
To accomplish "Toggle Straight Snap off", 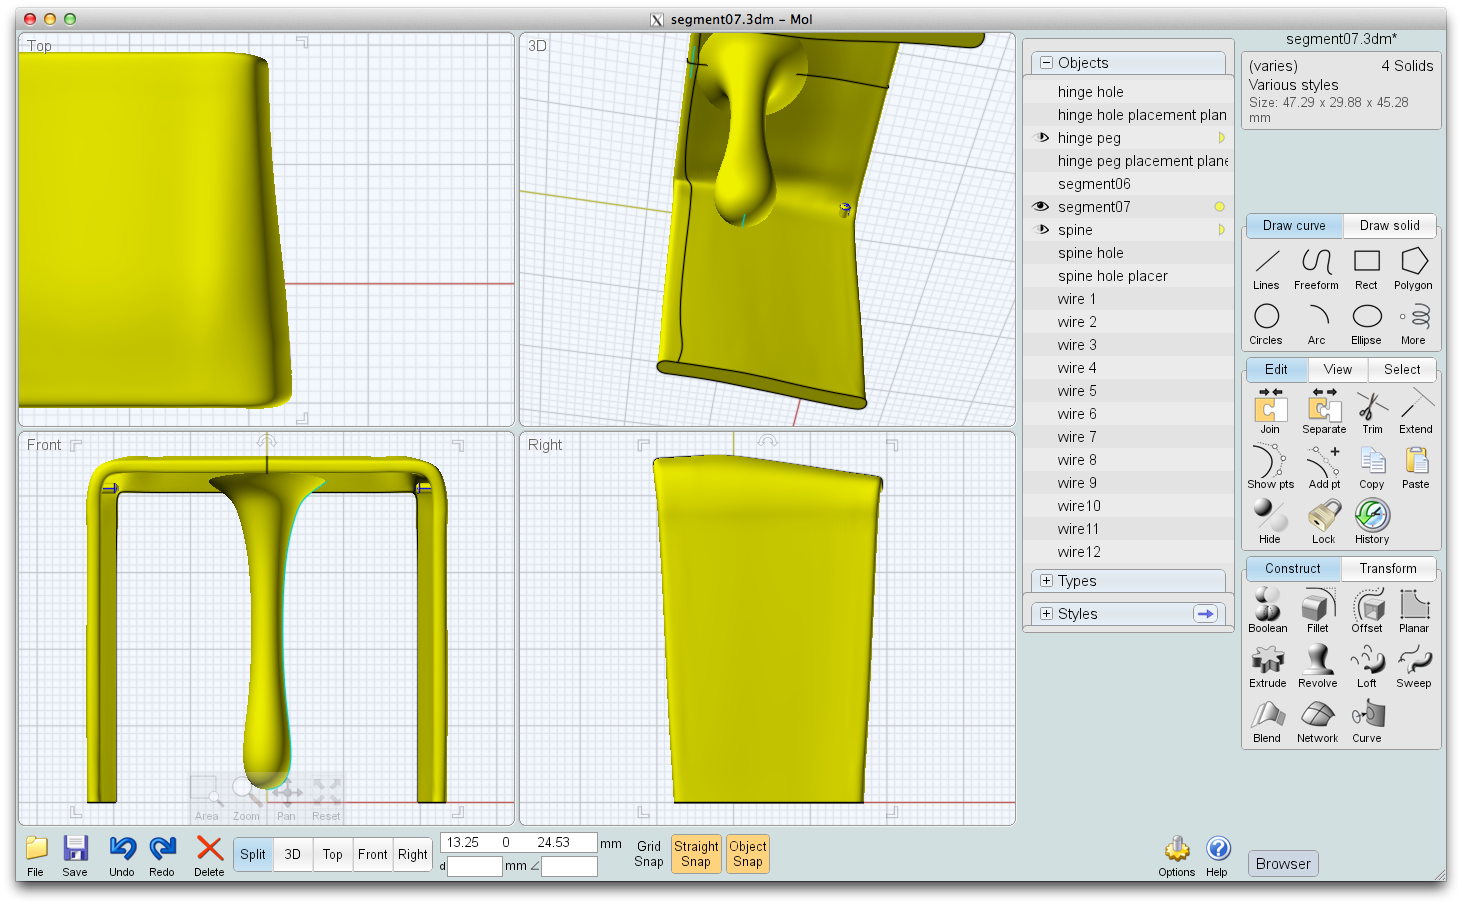I will (696, 854).
